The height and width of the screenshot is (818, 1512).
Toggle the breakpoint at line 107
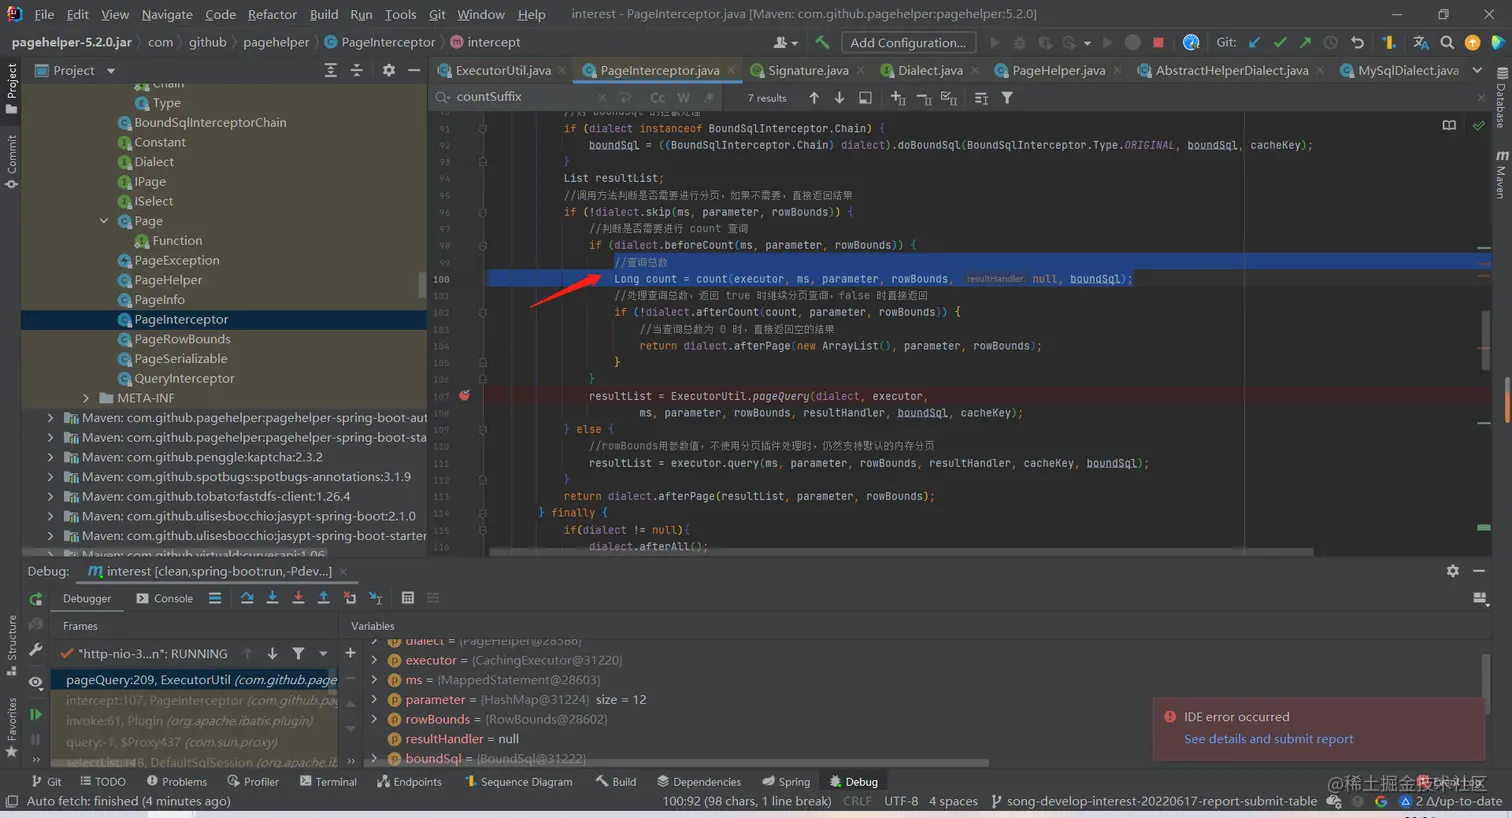tap(465, 395)
